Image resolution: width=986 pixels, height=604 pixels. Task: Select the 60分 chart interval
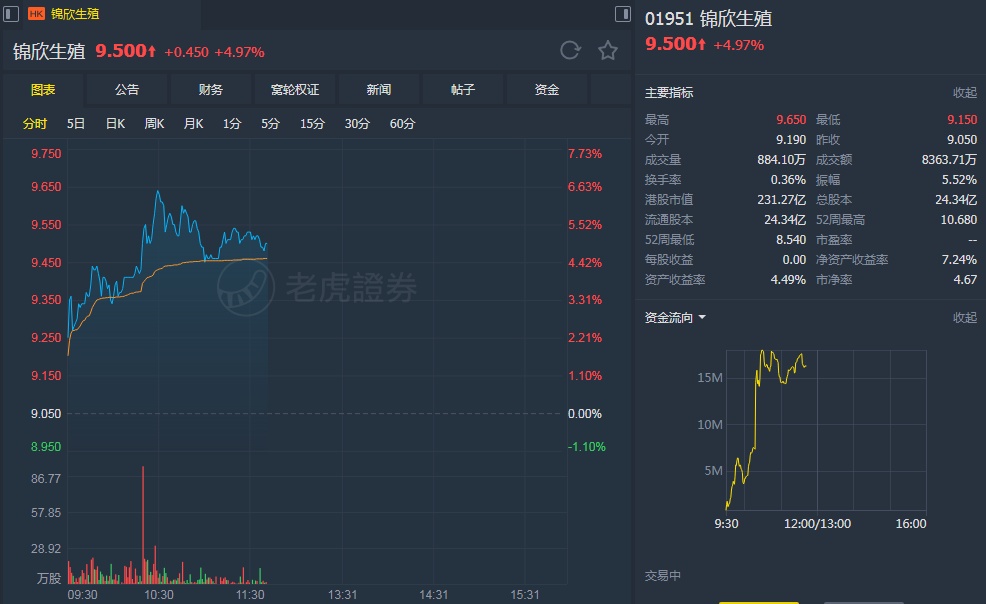[402, 124]
